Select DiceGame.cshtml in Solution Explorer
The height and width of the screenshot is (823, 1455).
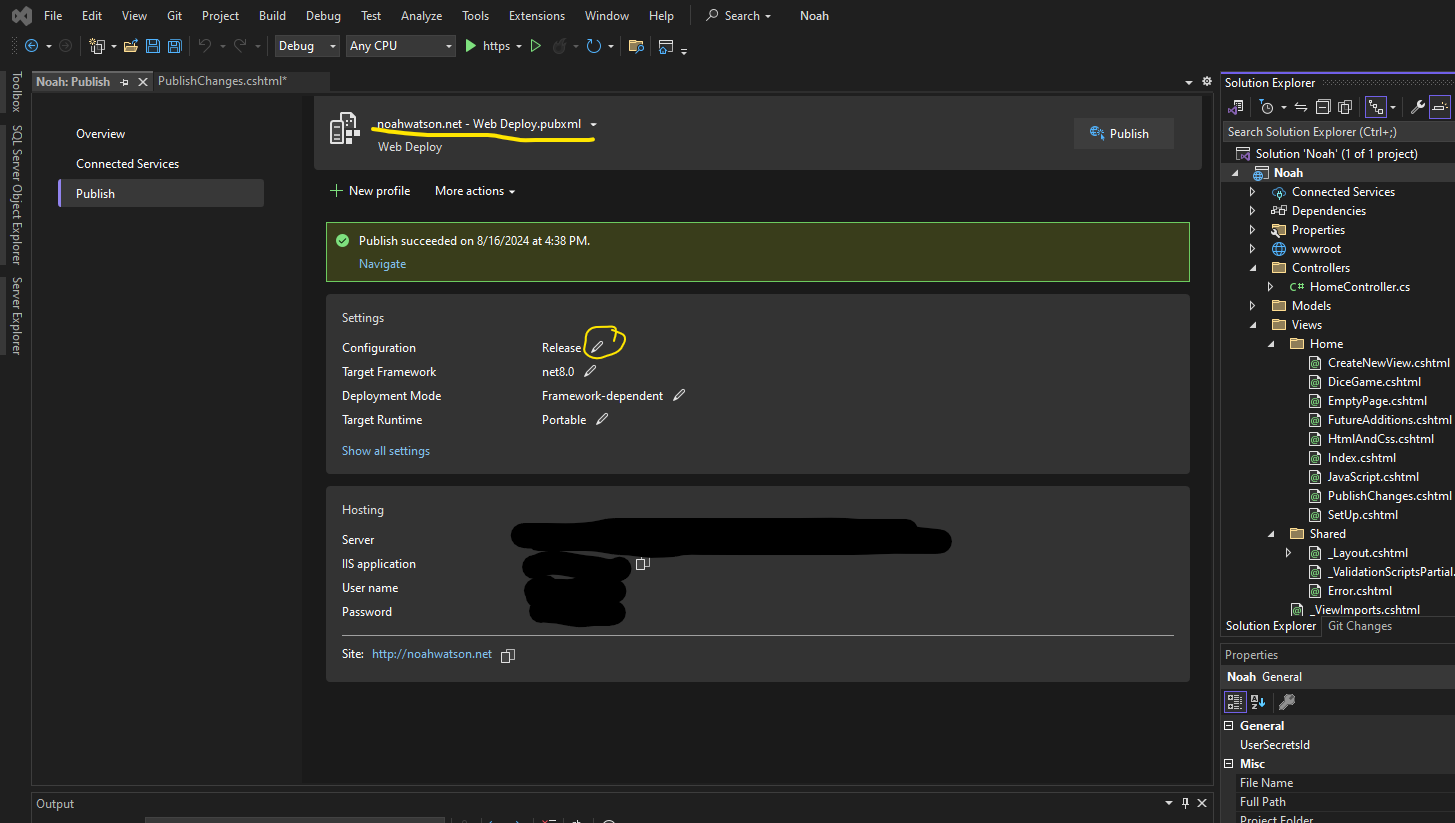click(1374, 382)
